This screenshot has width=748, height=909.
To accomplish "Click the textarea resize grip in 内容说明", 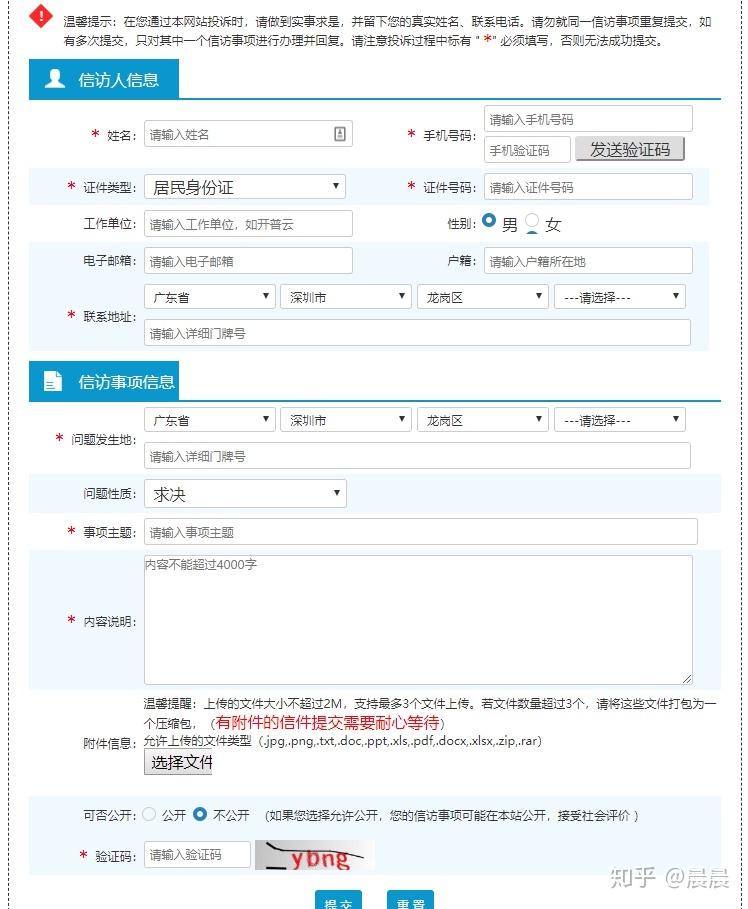I will 687,679.
